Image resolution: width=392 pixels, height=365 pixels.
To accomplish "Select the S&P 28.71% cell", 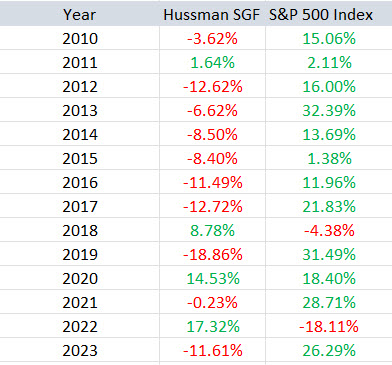I will point(329,302).
